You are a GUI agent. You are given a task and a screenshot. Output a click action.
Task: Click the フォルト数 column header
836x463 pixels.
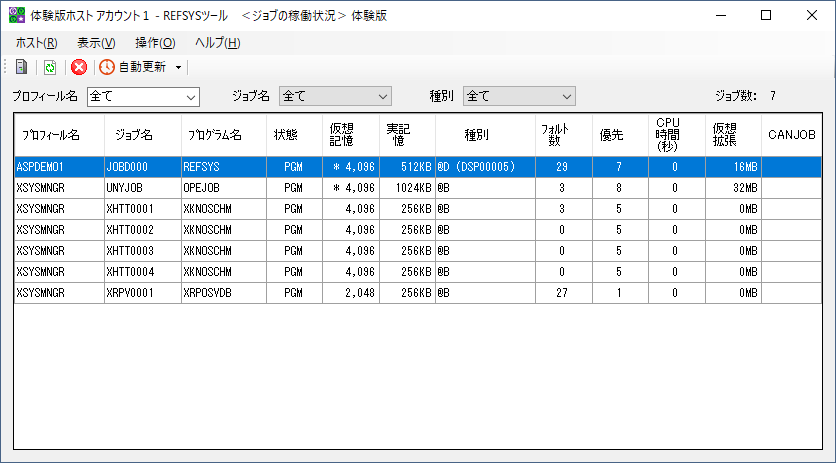564,135
